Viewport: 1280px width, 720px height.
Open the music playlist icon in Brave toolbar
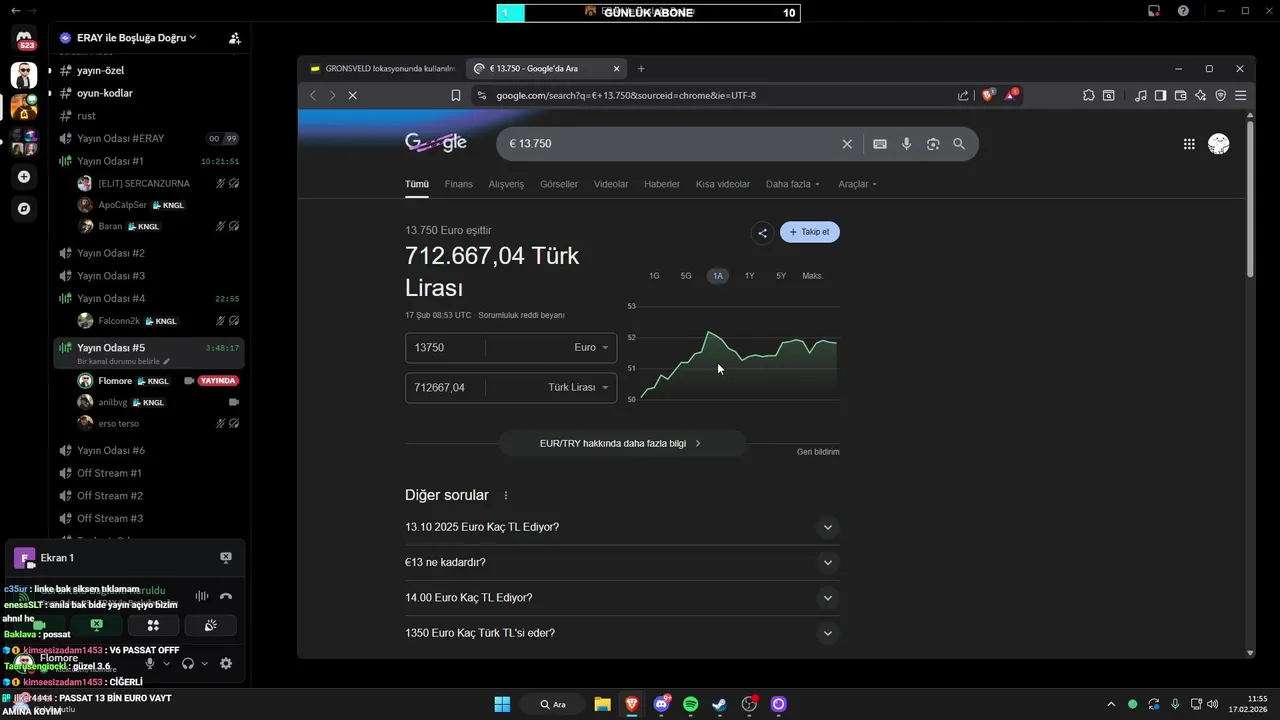1141,96
